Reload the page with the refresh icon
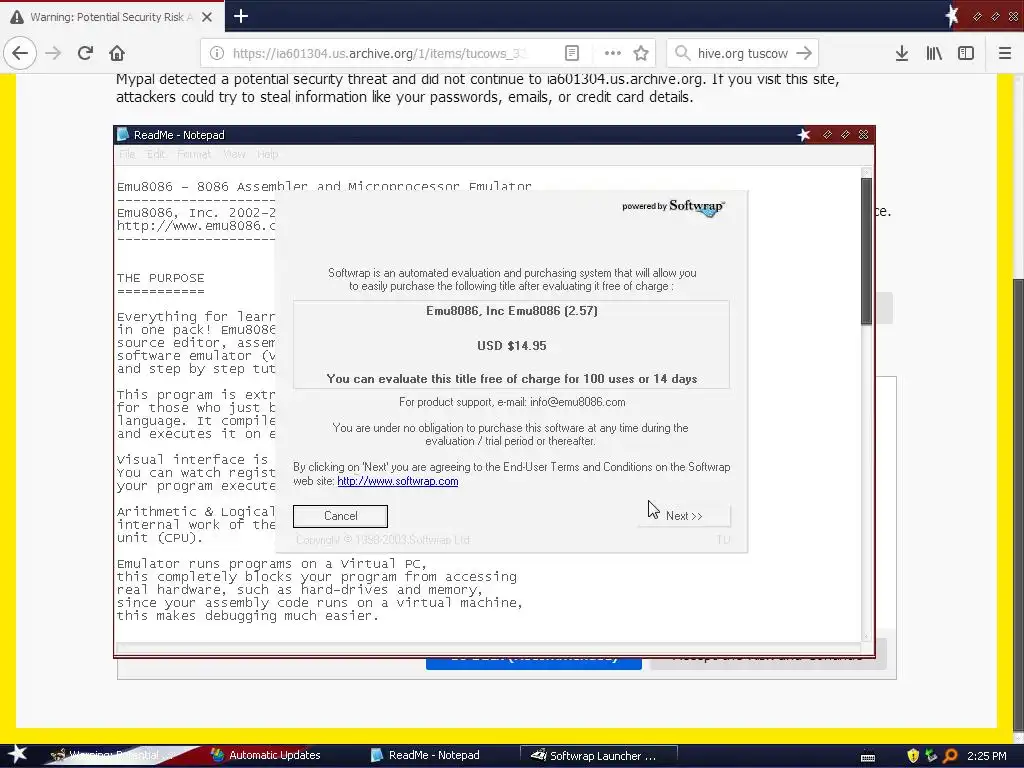Image resolution: width=1024 pixels, height=768 pixels. (x=85, y=53)
